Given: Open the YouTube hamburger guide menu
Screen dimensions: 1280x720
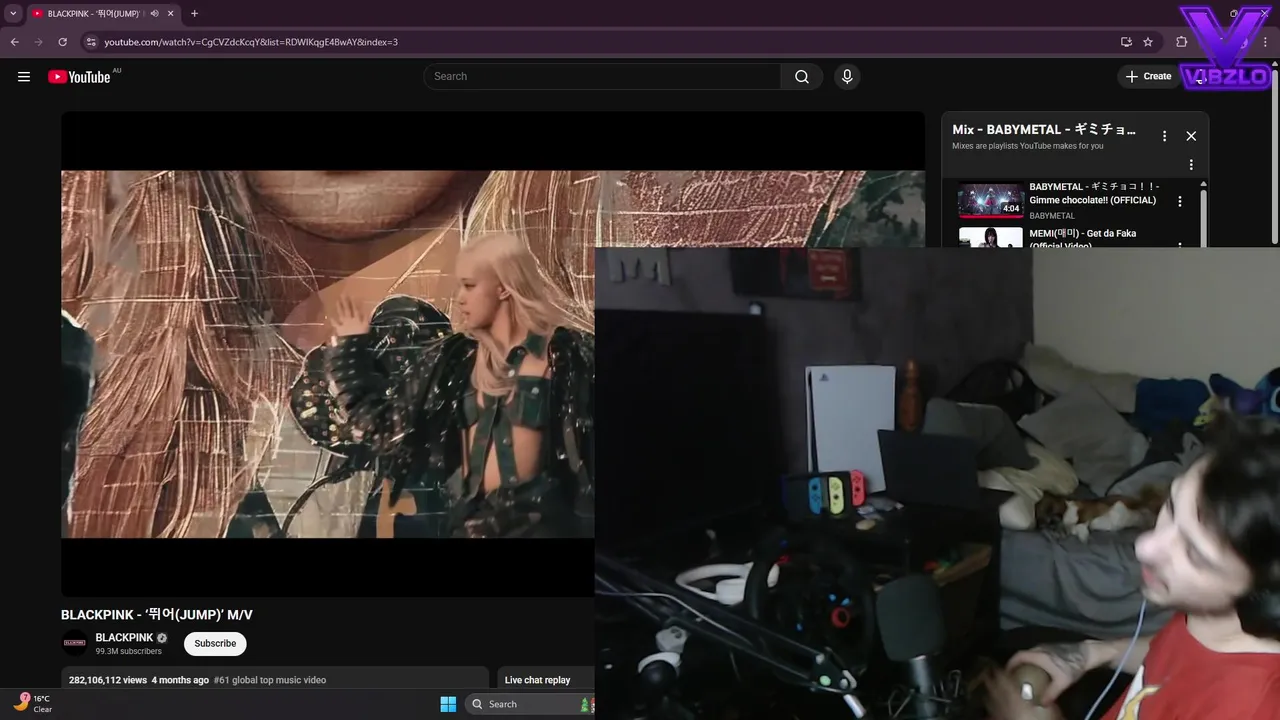Looking at the screenshot, I should (x=24, y=76).
